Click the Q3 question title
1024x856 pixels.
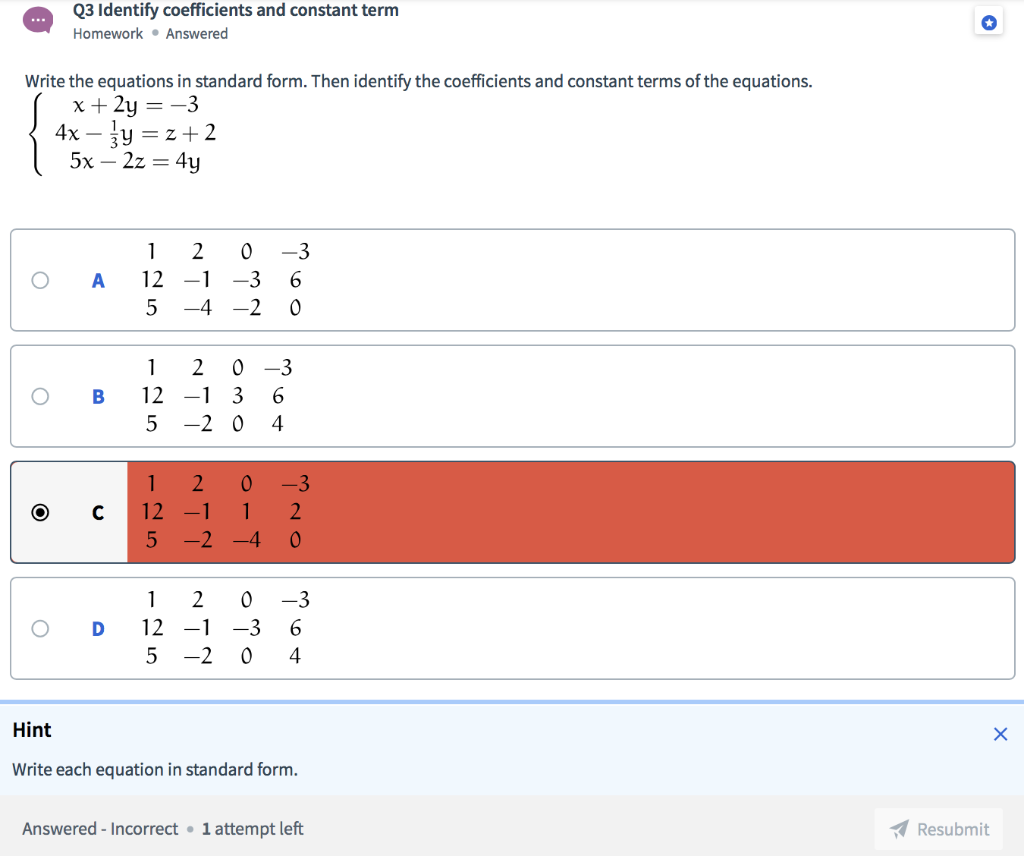click(x=235, y=10)
